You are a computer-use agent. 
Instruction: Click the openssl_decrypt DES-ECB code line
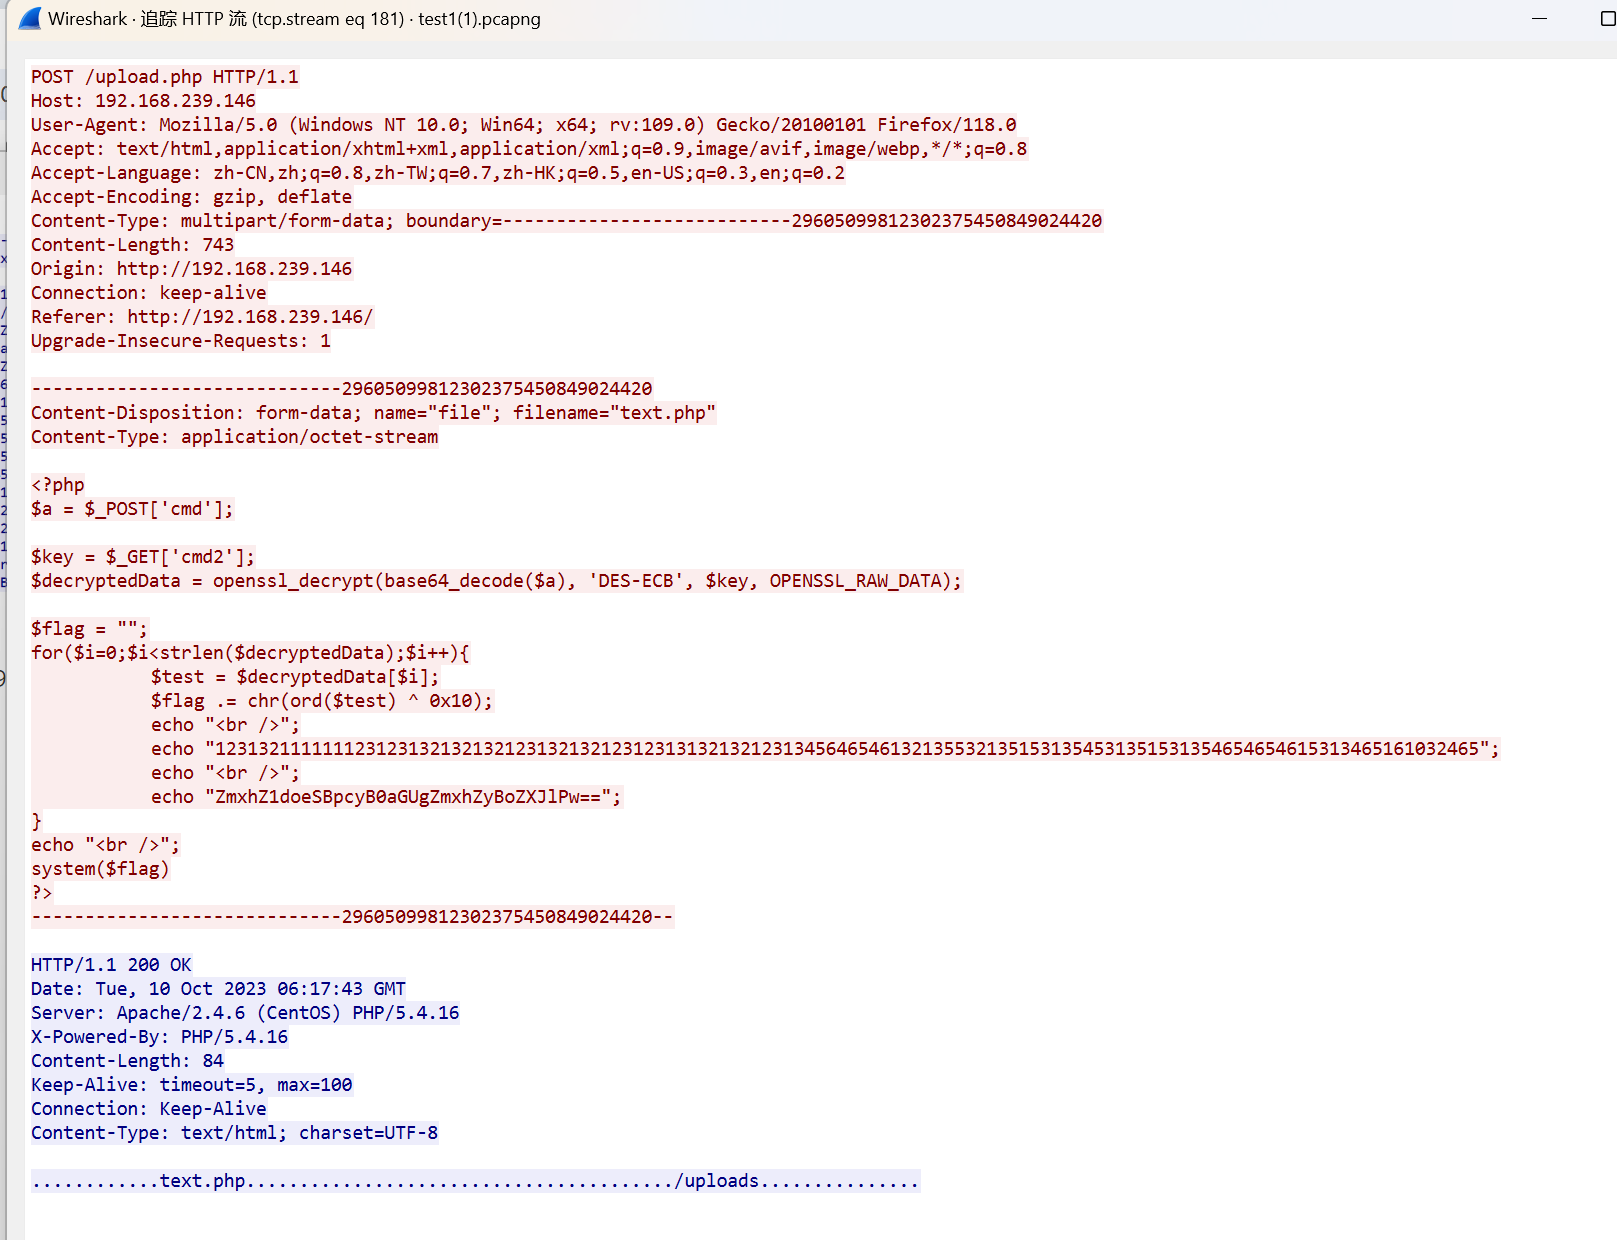tap(496, 581)
